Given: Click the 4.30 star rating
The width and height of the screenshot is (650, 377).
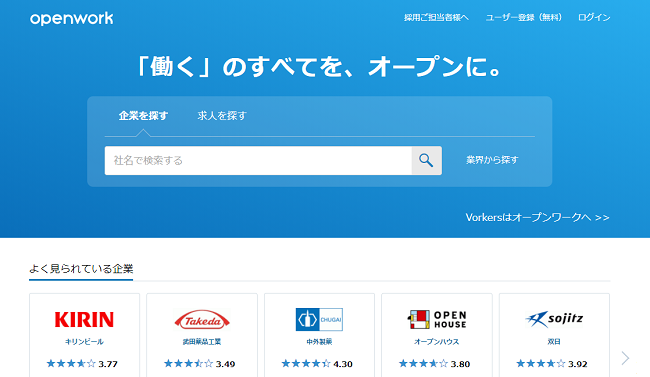Looking at the screenshot, I should click(x=317, y=364).
